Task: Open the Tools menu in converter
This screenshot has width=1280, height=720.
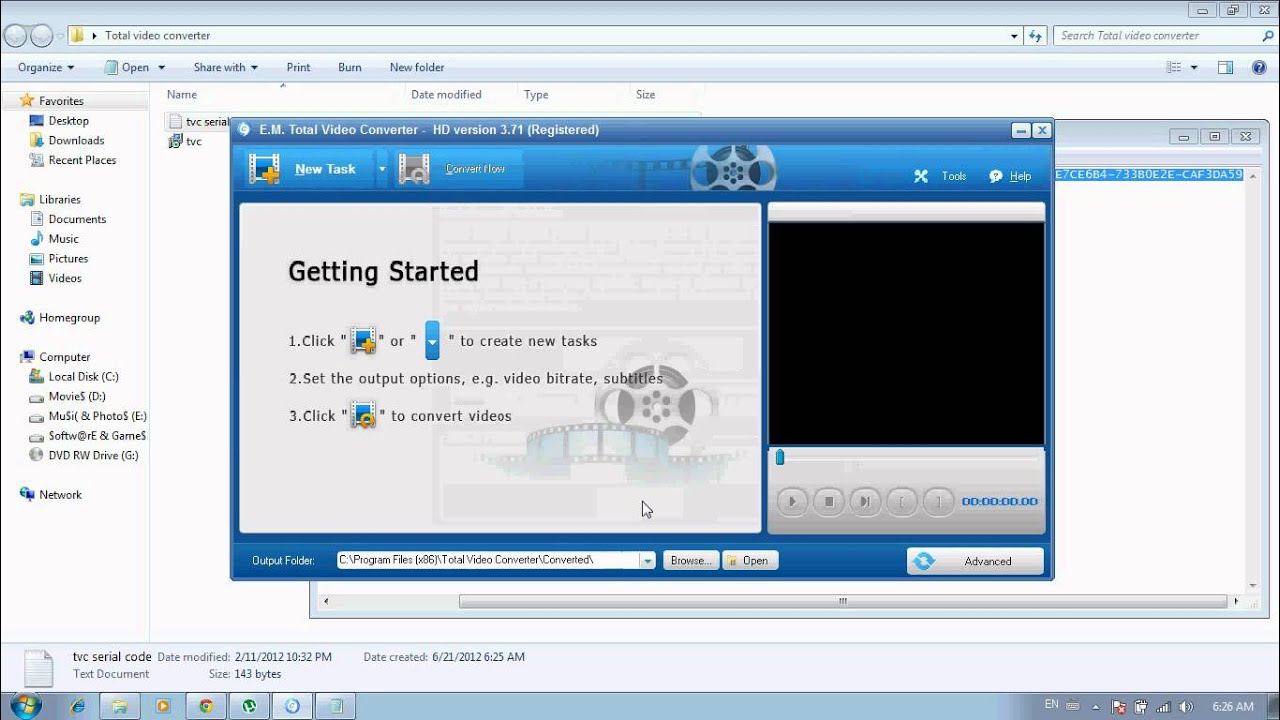Action: (941, 176)
